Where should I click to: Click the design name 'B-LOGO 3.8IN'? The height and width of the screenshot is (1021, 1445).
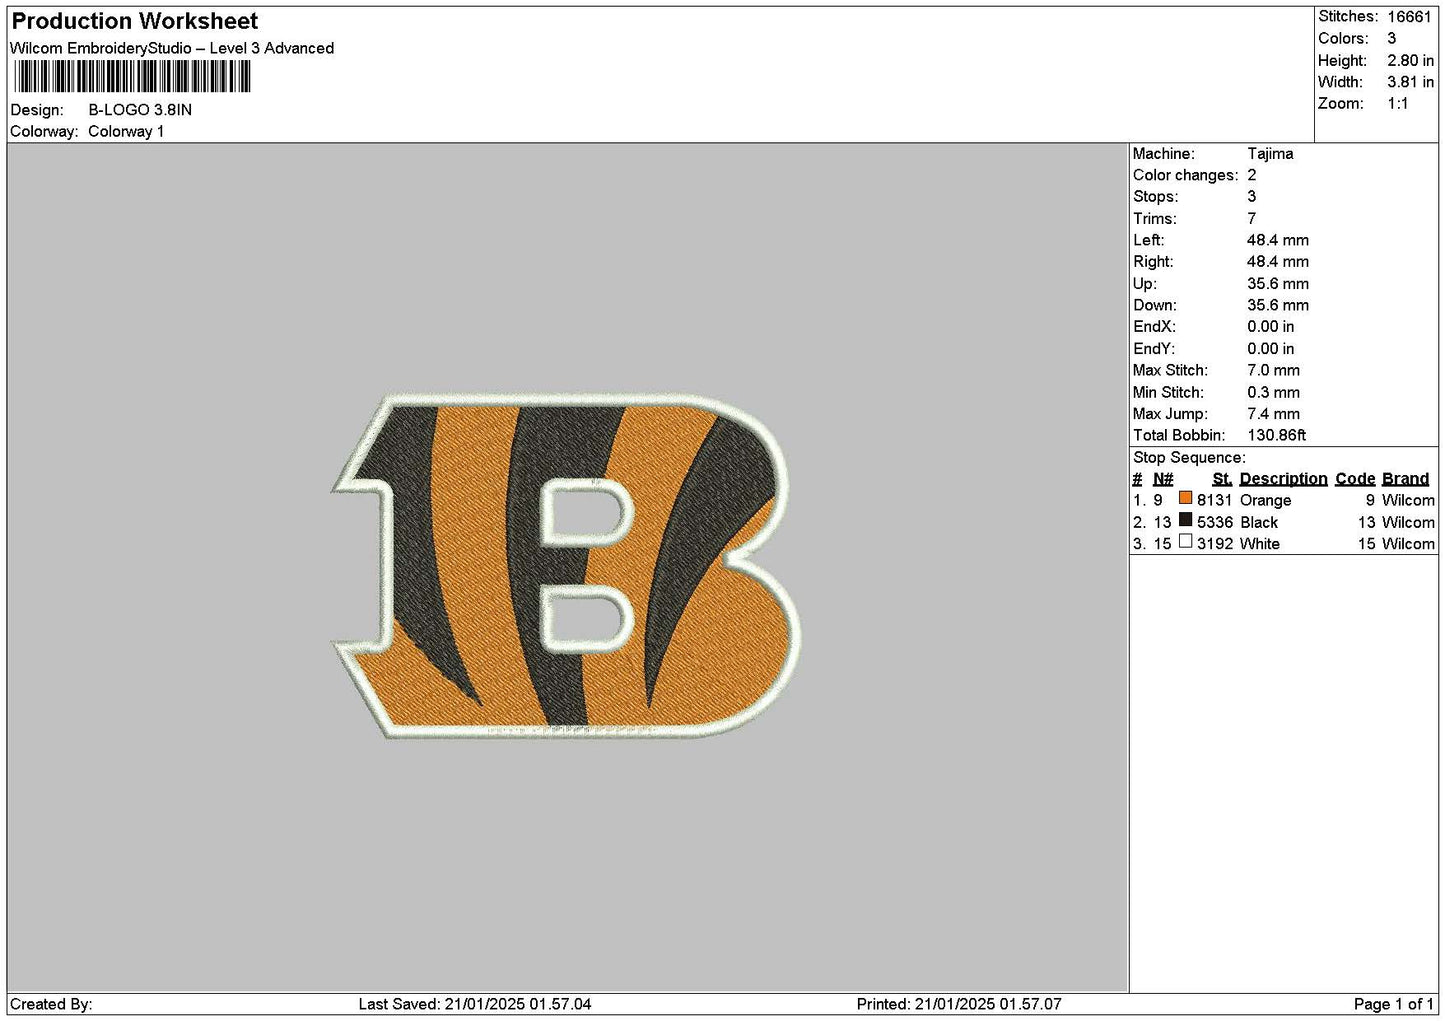pos(140,110)
